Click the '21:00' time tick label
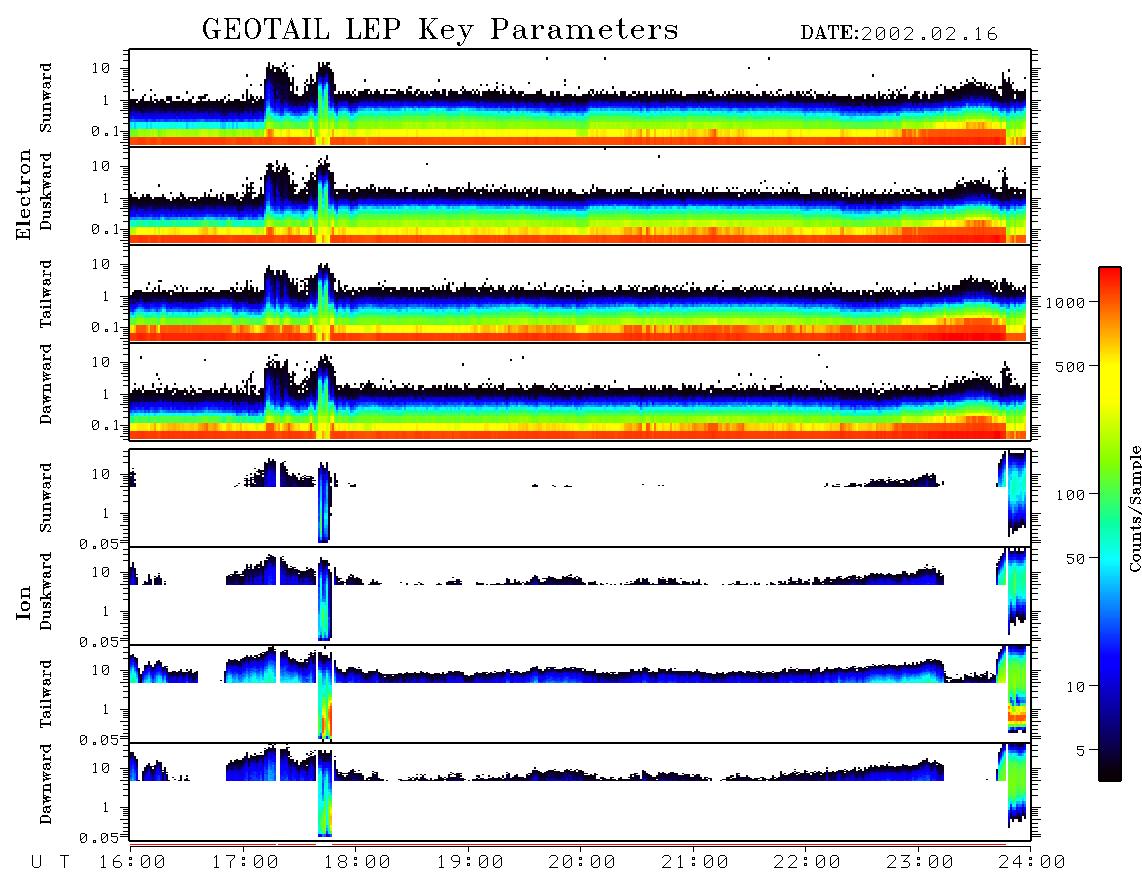Viewport: 1142px width, 880px height. tap(695, 863)
